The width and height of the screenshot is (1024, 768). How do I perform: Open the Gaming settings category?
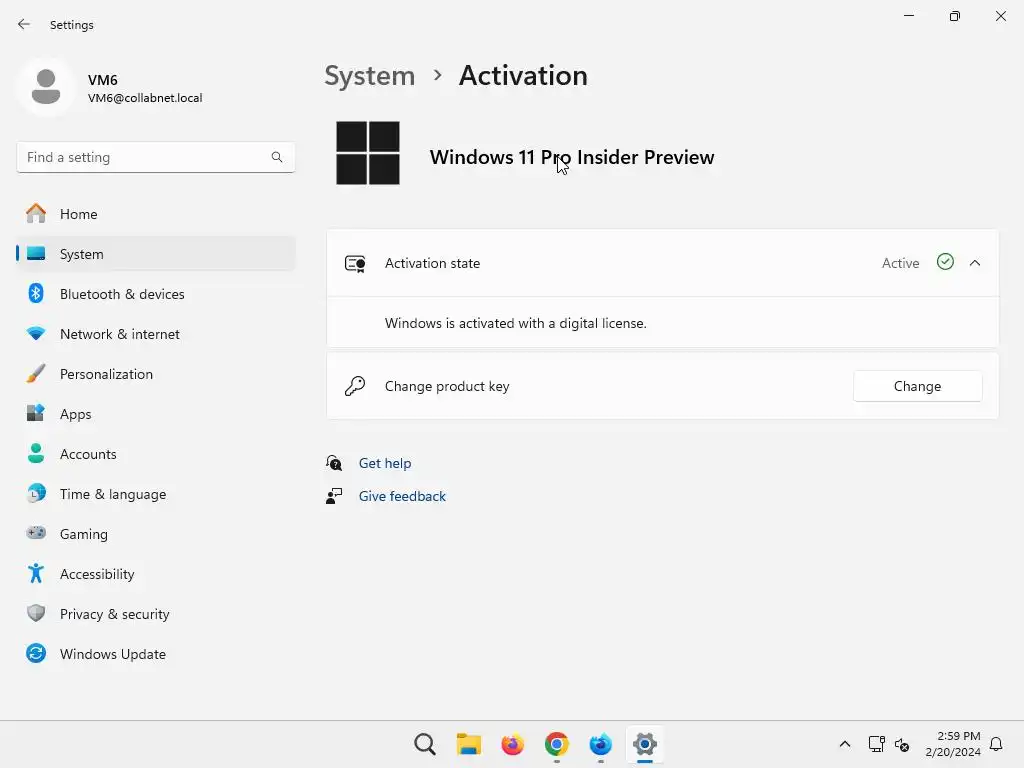[x=83, y=534]
